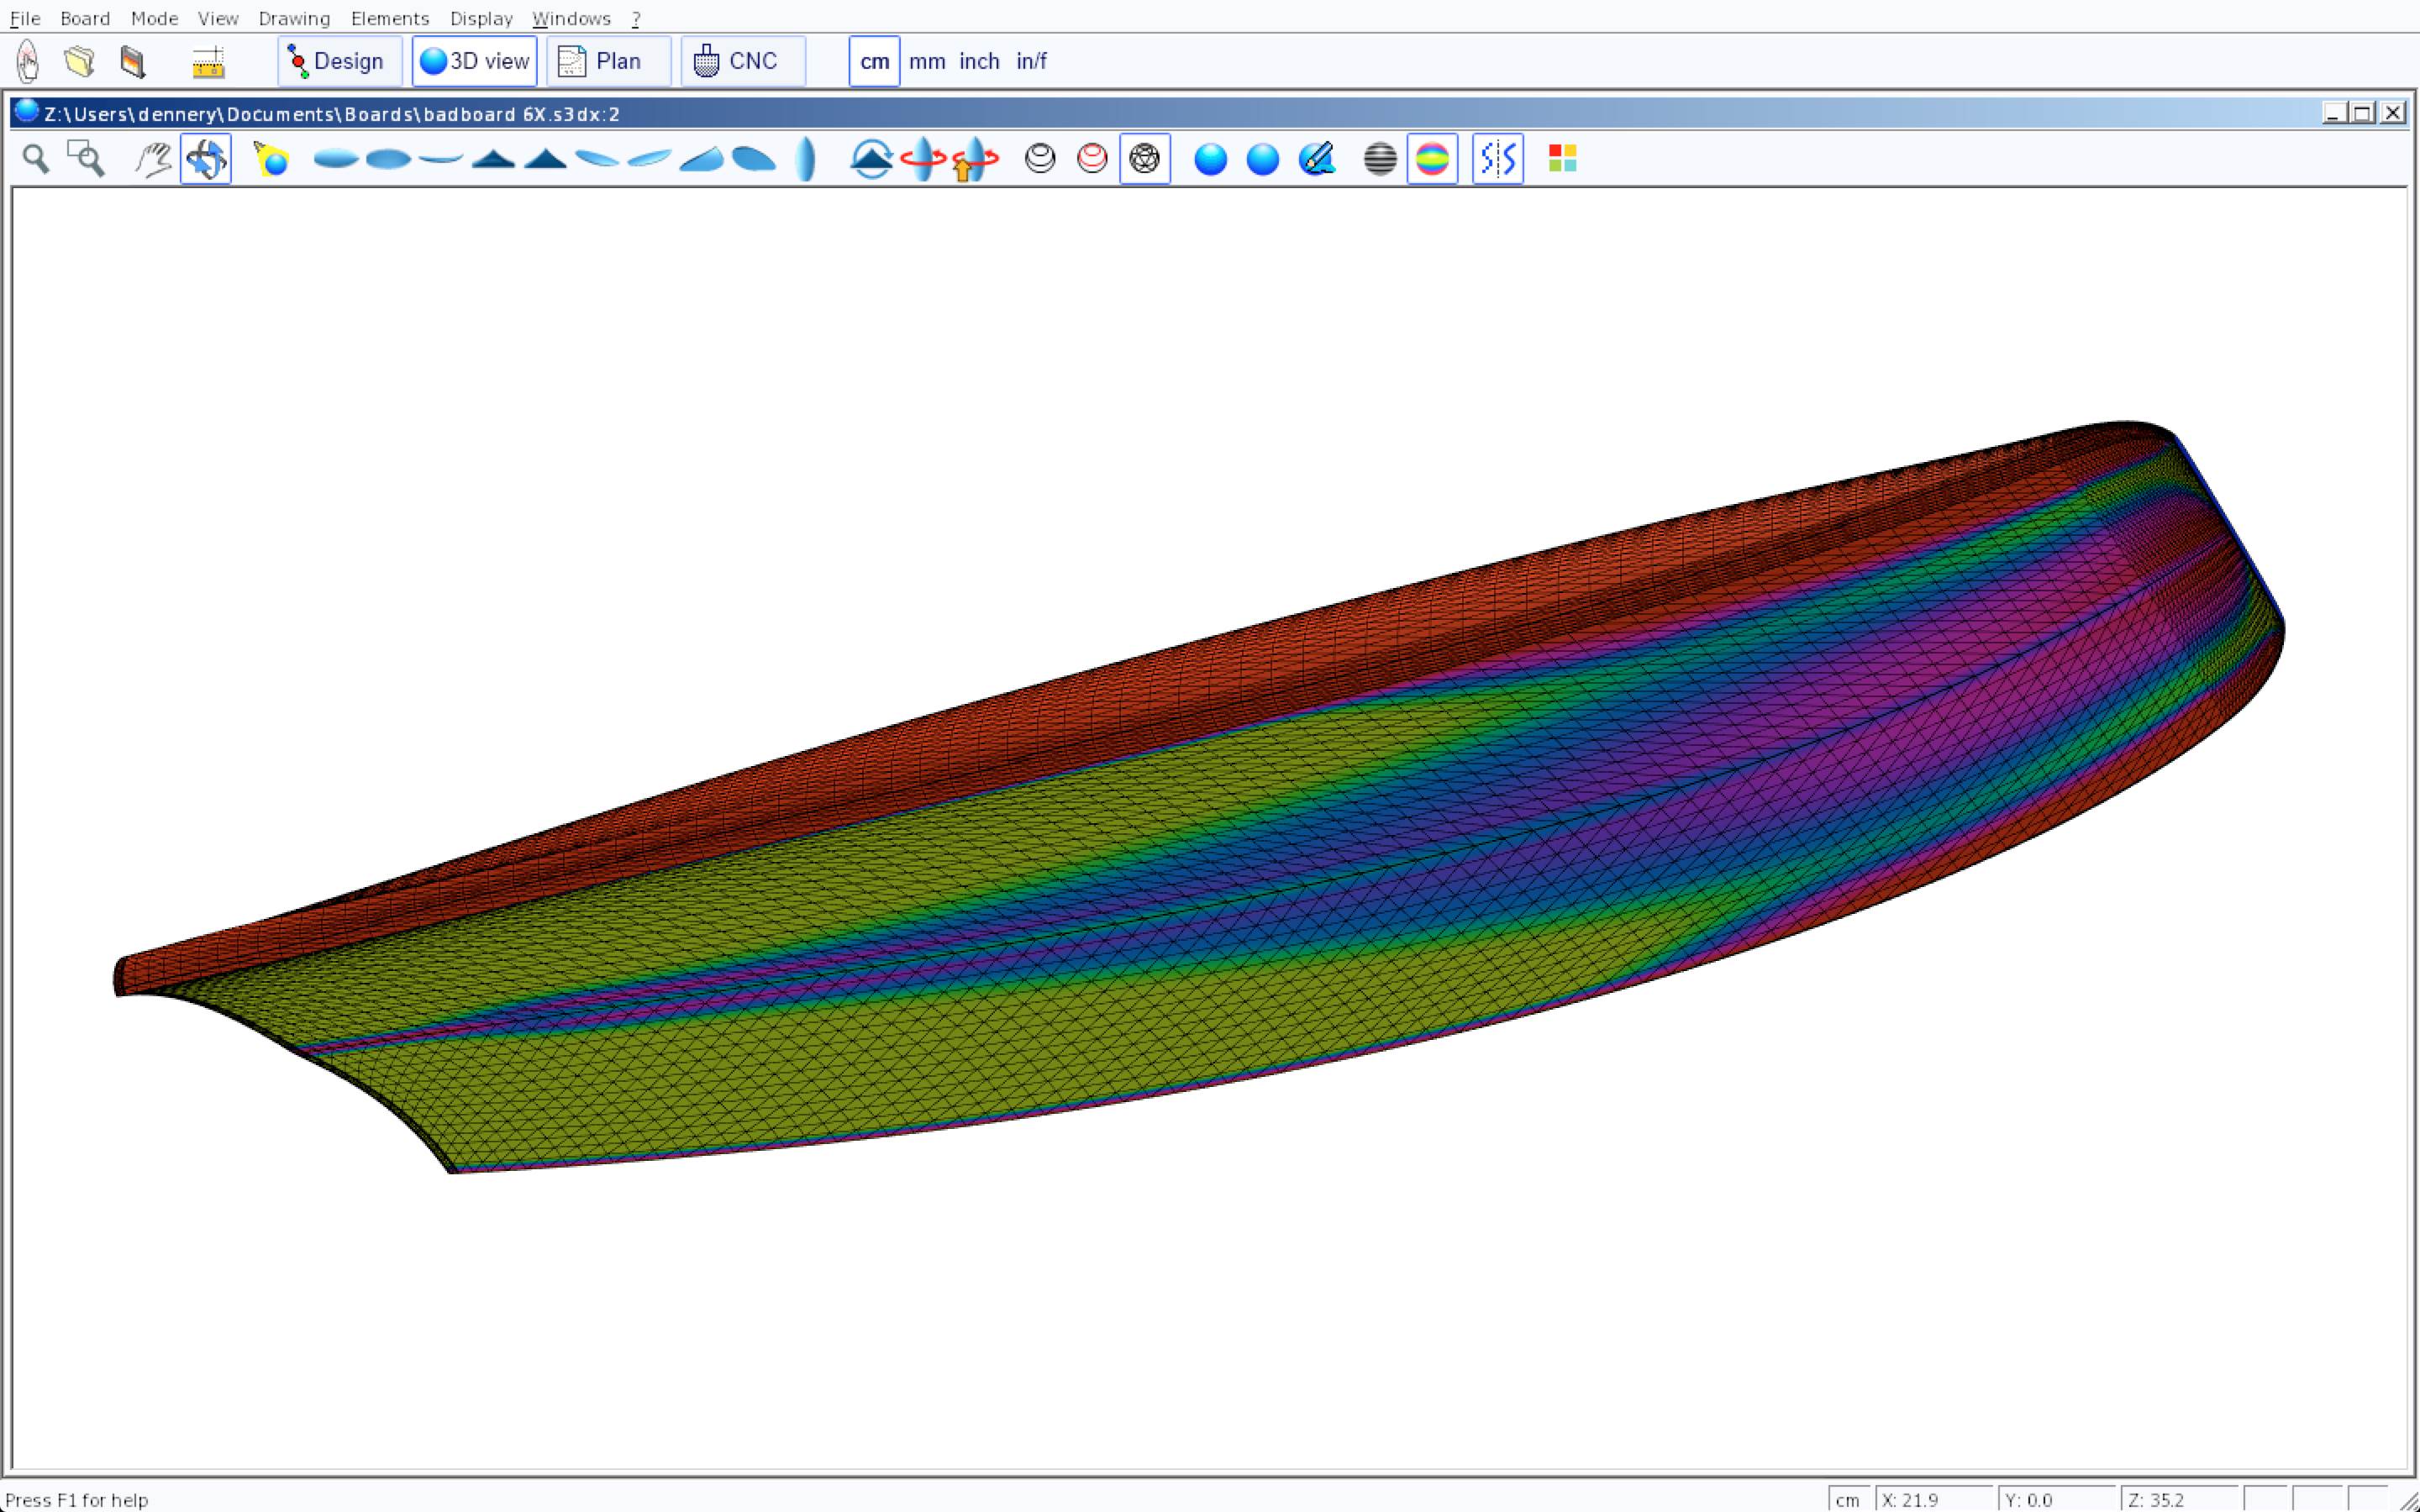Open the Board menu
This screenshot has width=2420, height=1512.
click(85, 18)
